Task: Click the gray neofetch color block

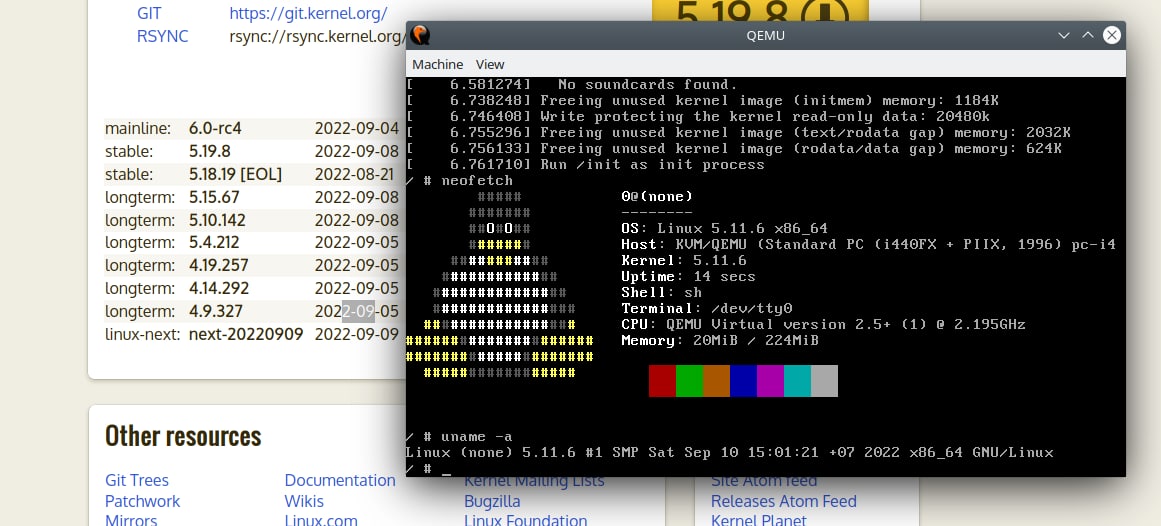Action: [x=824, y=381]
